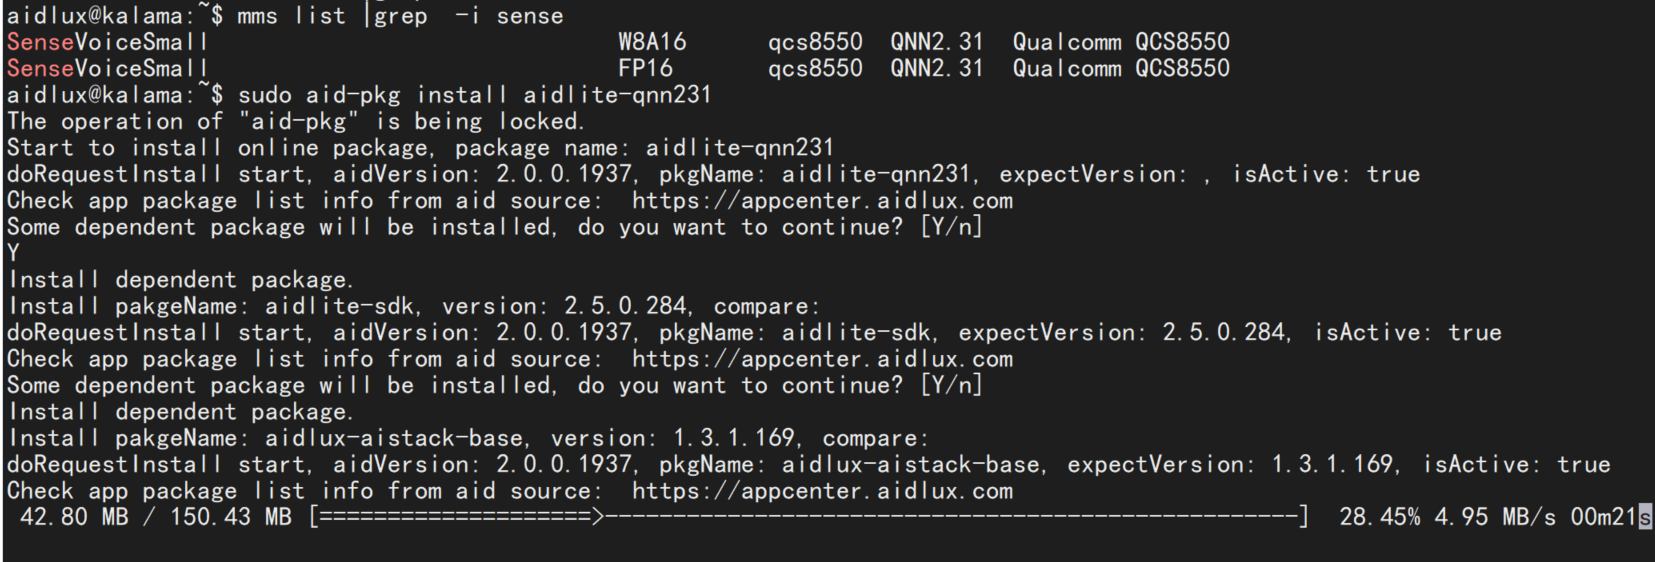Click the 42.80 MB downloaded size text

[x=74, y=517]
